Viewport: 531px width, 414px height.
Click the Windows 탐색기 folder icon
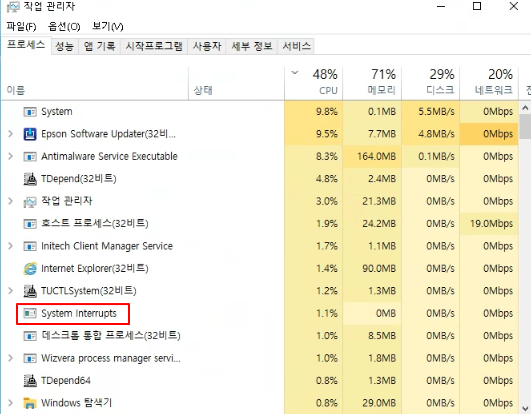[30, 403]
